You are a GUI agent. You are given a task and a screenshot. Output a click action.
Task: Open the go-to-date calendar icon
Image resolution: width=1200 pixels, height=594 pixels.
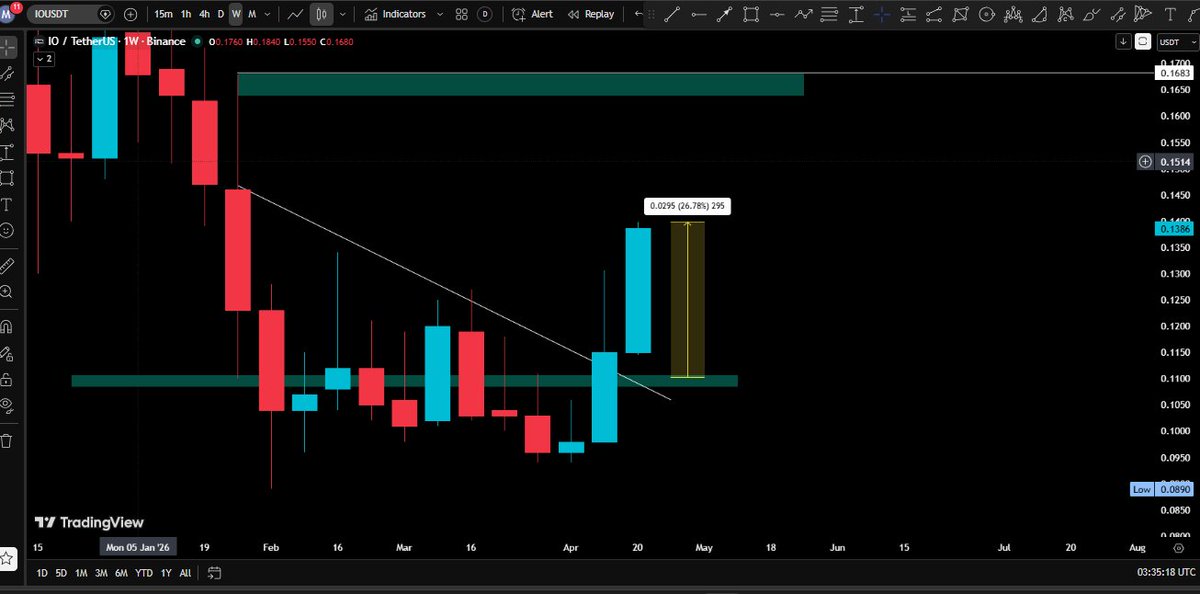(x=214, y=573)
